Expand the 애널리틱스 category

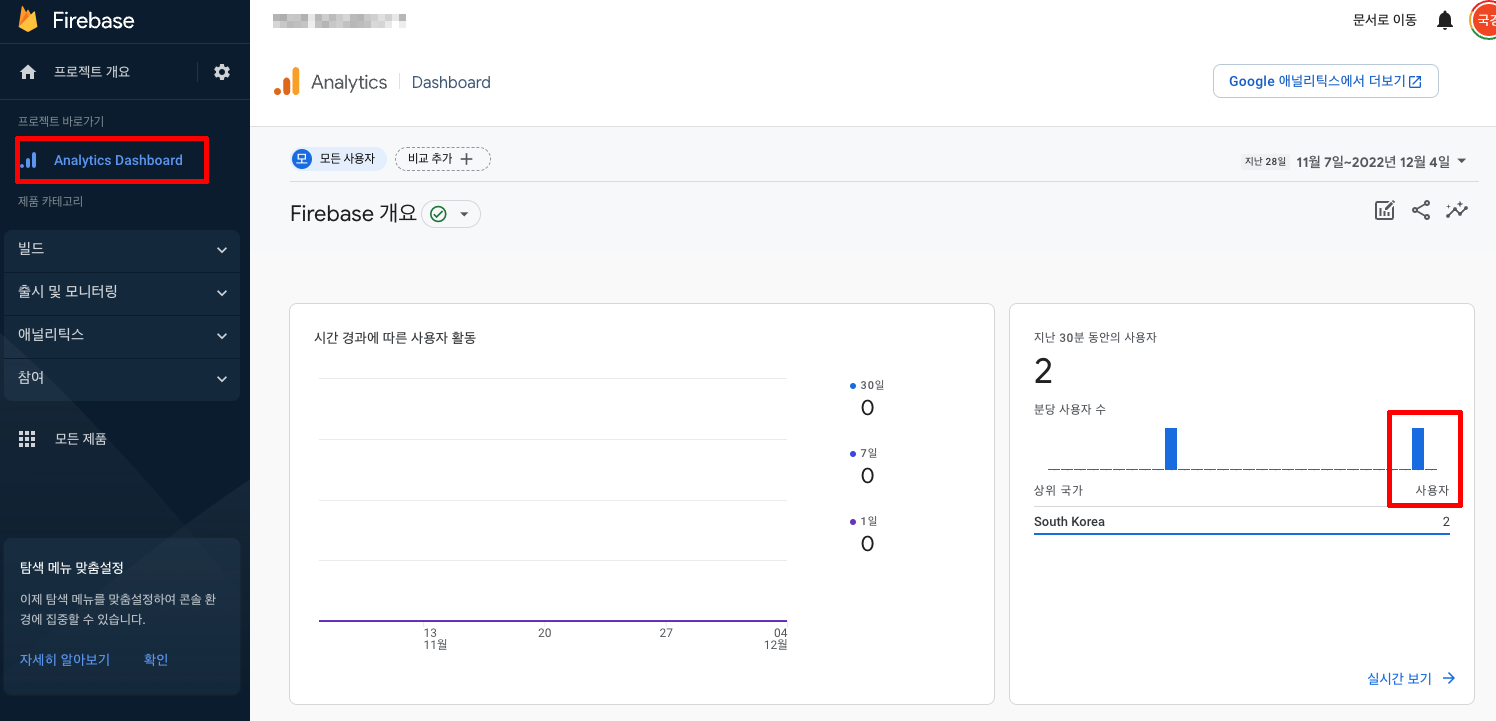point(122,336)
